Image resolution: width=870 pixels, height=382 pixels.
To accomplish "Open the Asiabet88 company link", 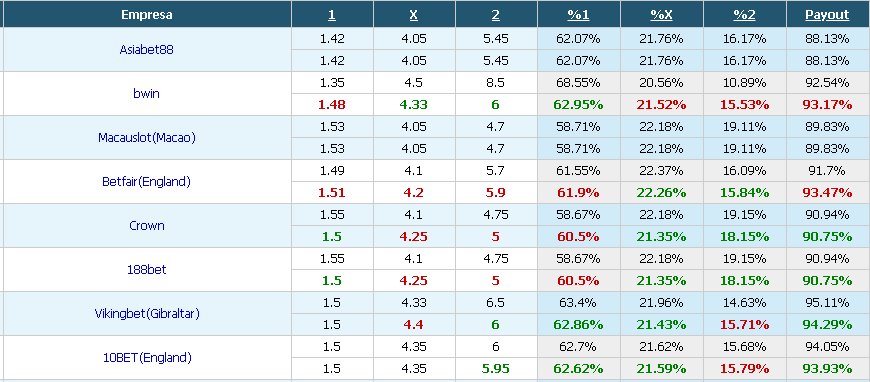I will click(x=146, y=49).
